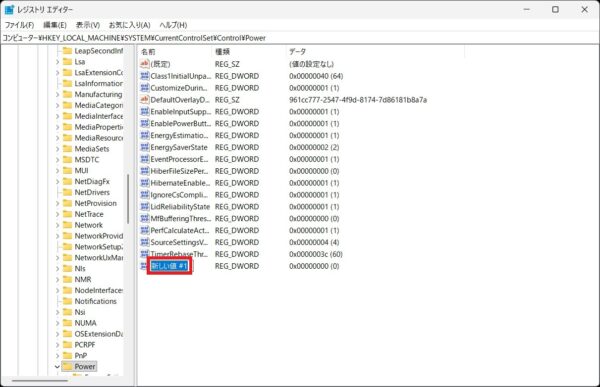Viewport: 600px width, 387px height.
Task: Expand the MSDTC tree node
Action: [x=57, y=160]
